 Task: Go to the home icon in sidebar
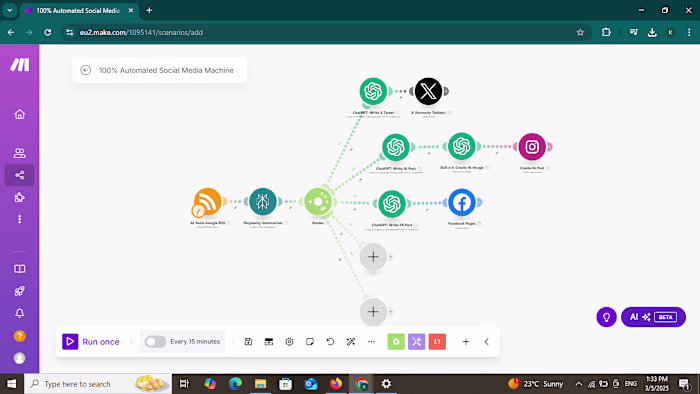pyautogui.click(x=20, y=114)
